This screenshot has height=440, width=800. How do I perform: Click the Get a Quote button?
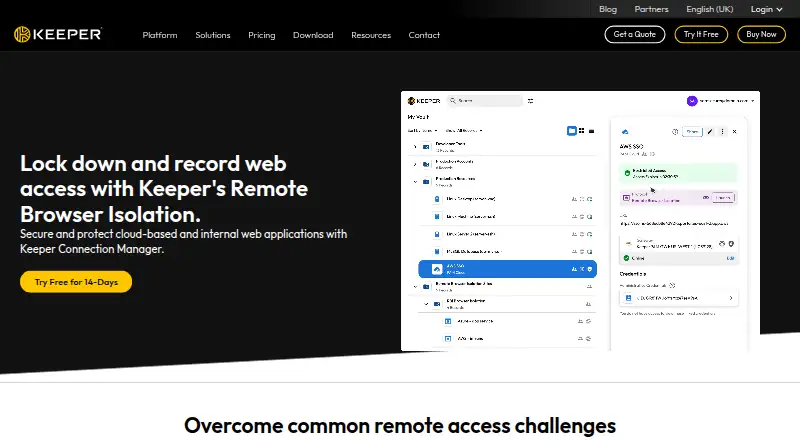click(635, 34)
